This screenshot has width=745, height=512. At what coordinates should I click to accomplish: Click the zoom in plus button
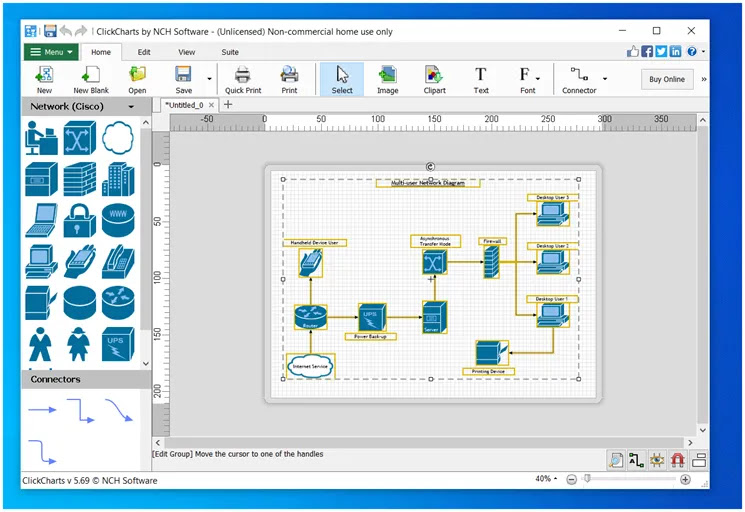[685, 480]
